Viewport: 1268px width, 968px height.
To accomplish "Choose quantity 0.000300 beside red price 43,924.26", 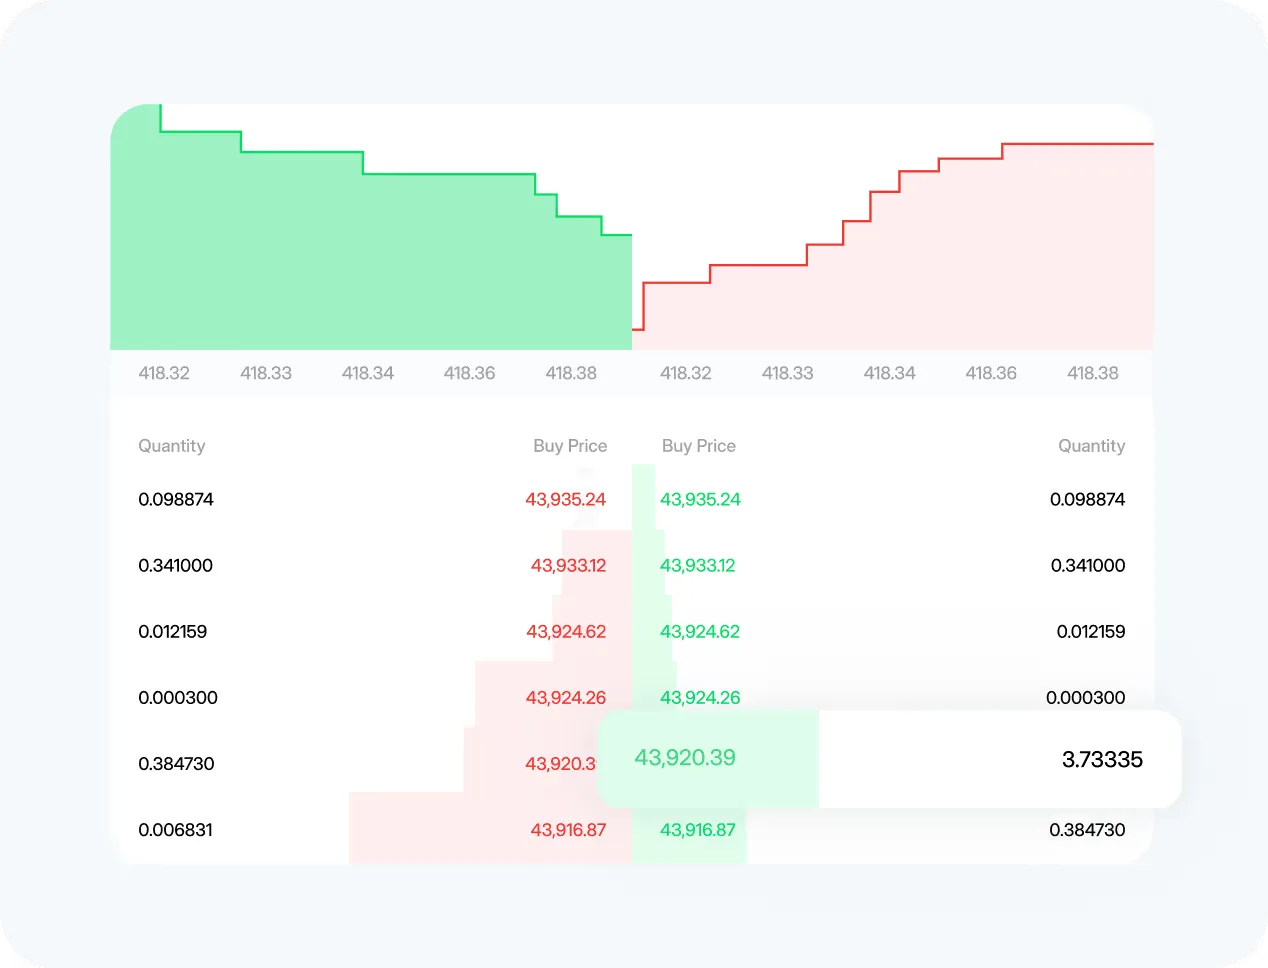I will (178, 697).
